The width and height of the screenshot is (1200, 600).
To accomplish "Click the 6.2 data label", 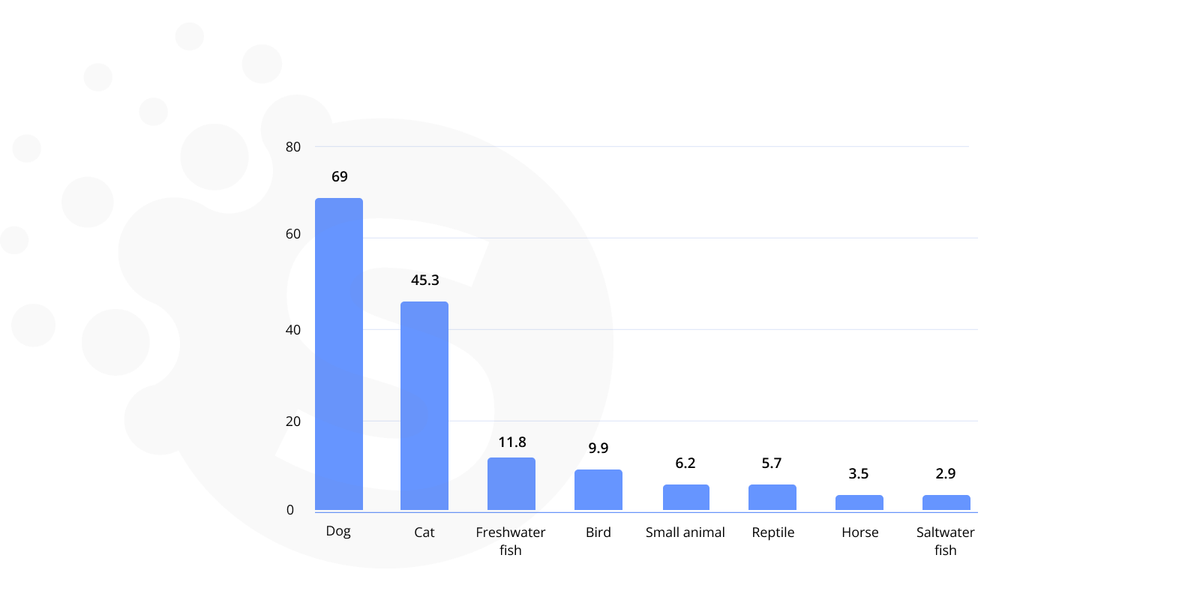I will [x=685, y=463].
